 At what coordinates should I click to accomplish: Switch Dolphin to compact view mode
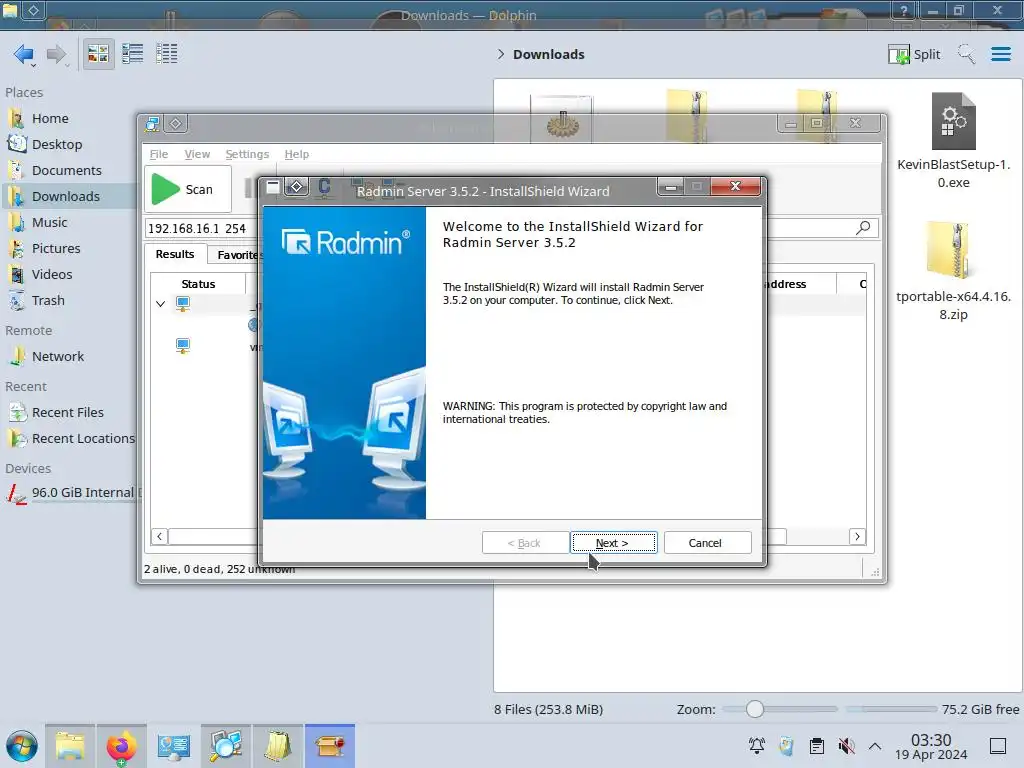tap(133, 54)
